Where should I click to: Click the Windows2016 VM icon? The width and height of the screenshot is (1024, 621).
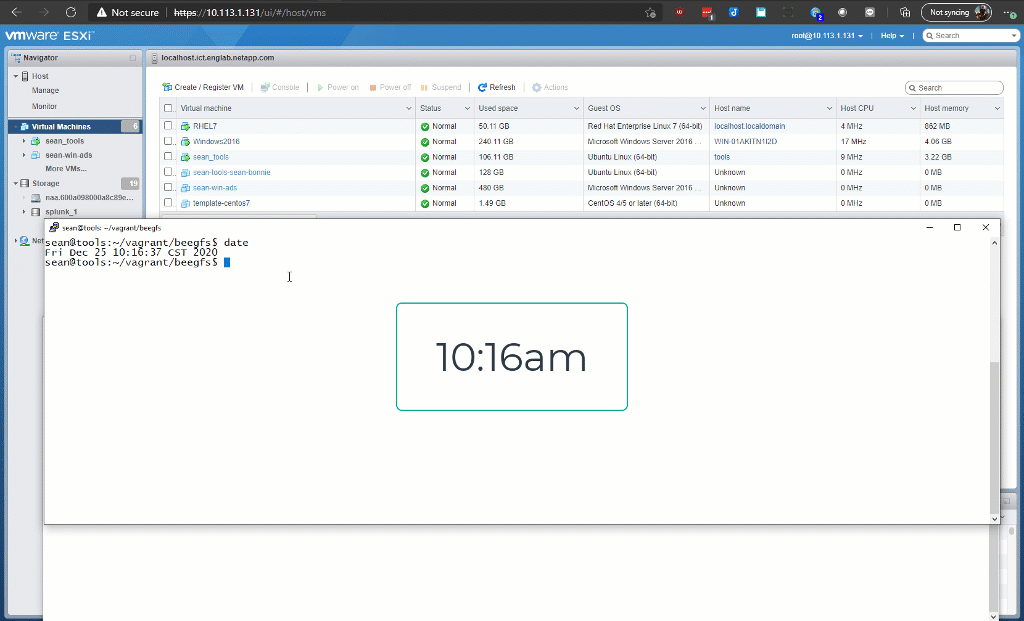pos(185,142)
